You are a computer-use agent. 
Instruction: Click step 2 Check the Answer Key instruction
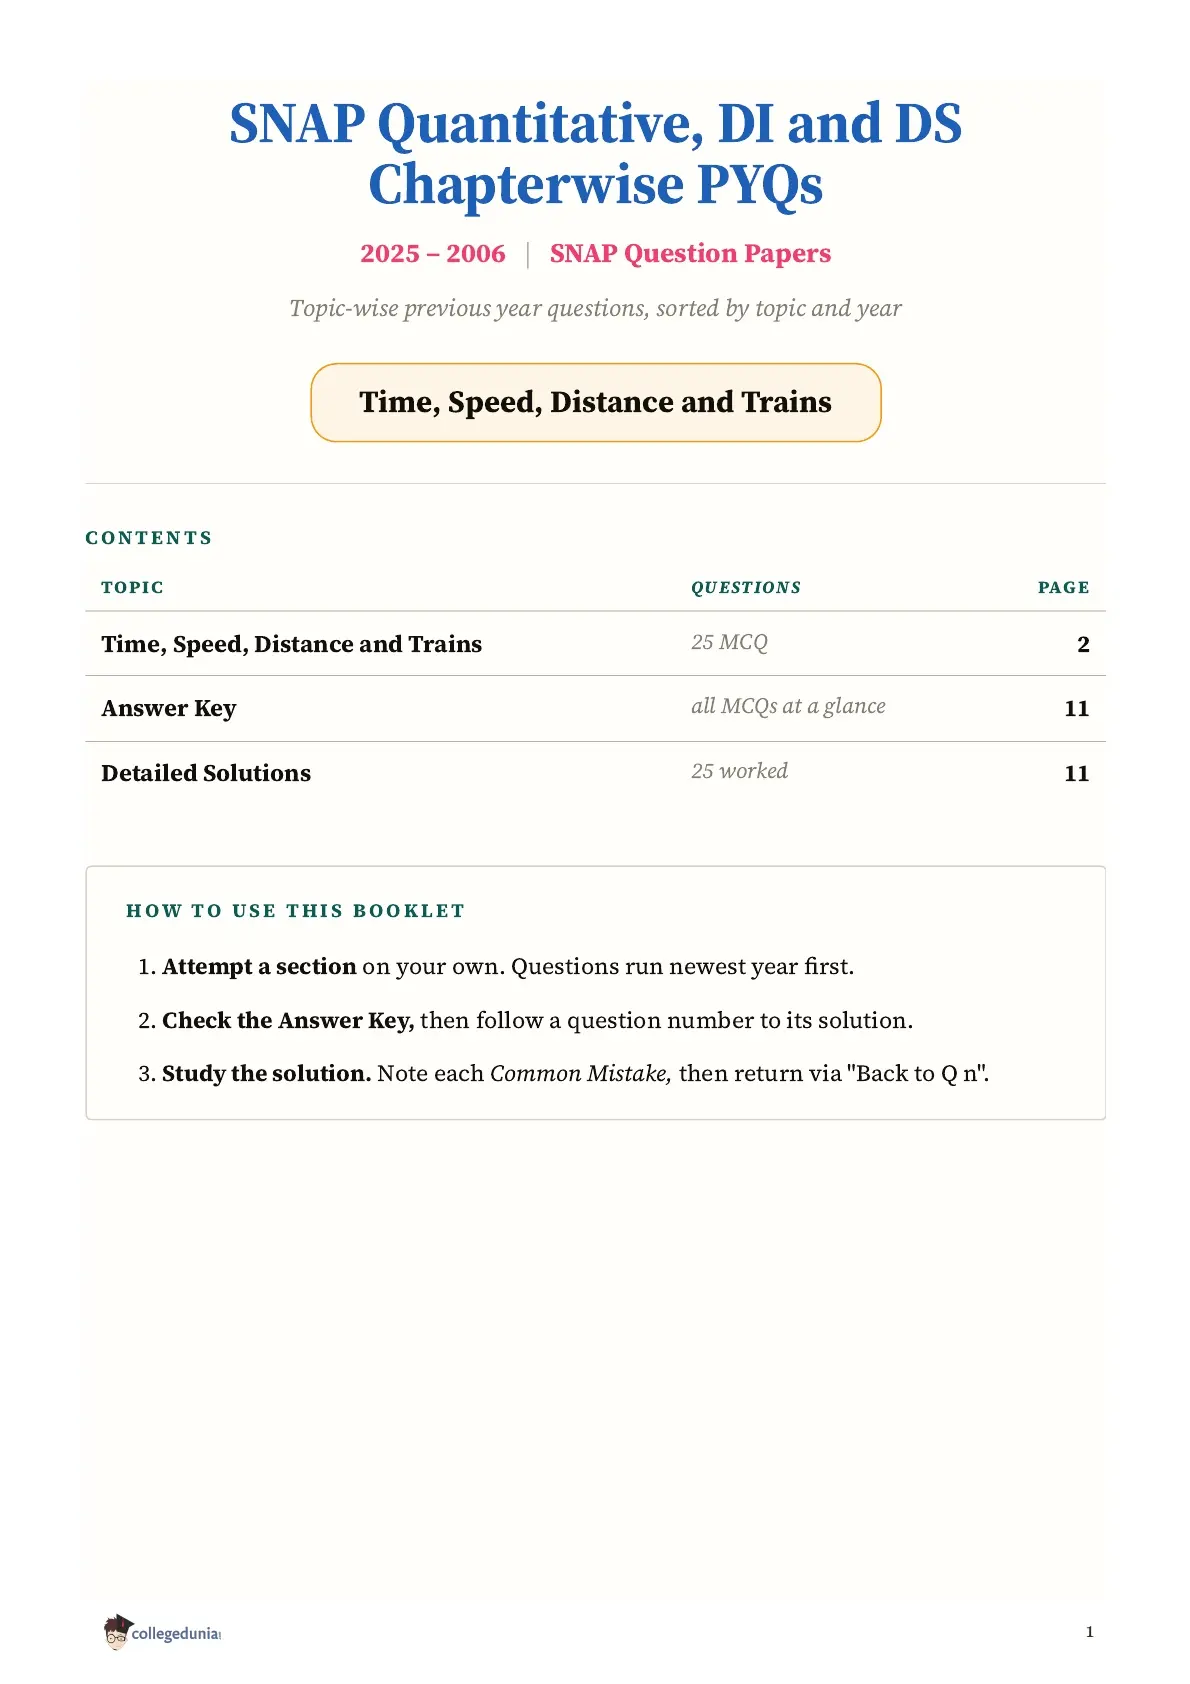tap(525, 1020)
